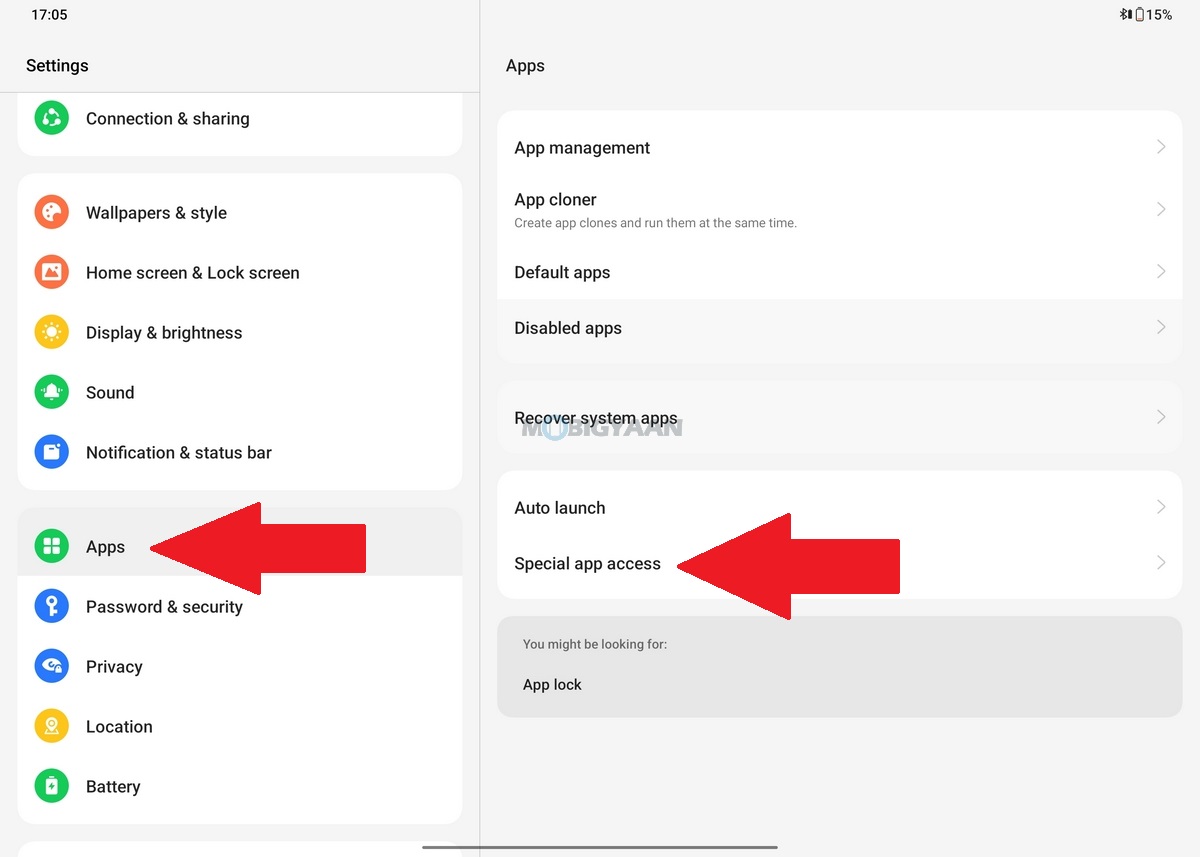Open Special app access option

coord(840,563)
